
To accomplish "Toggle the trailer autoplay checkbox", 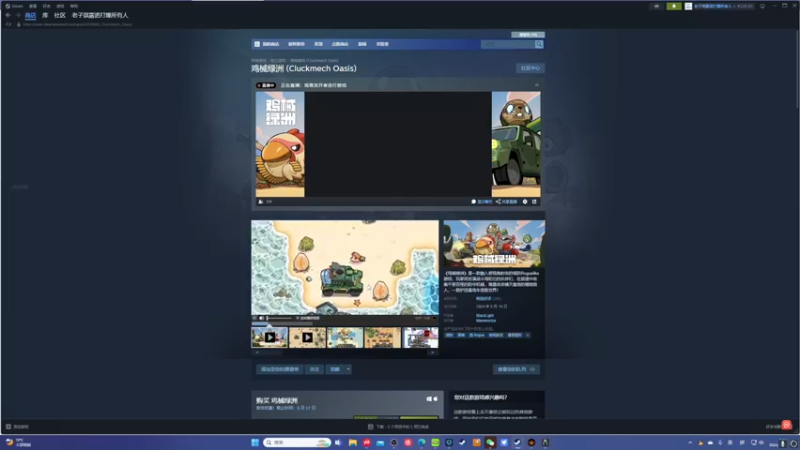I will [x=297, y=318].
